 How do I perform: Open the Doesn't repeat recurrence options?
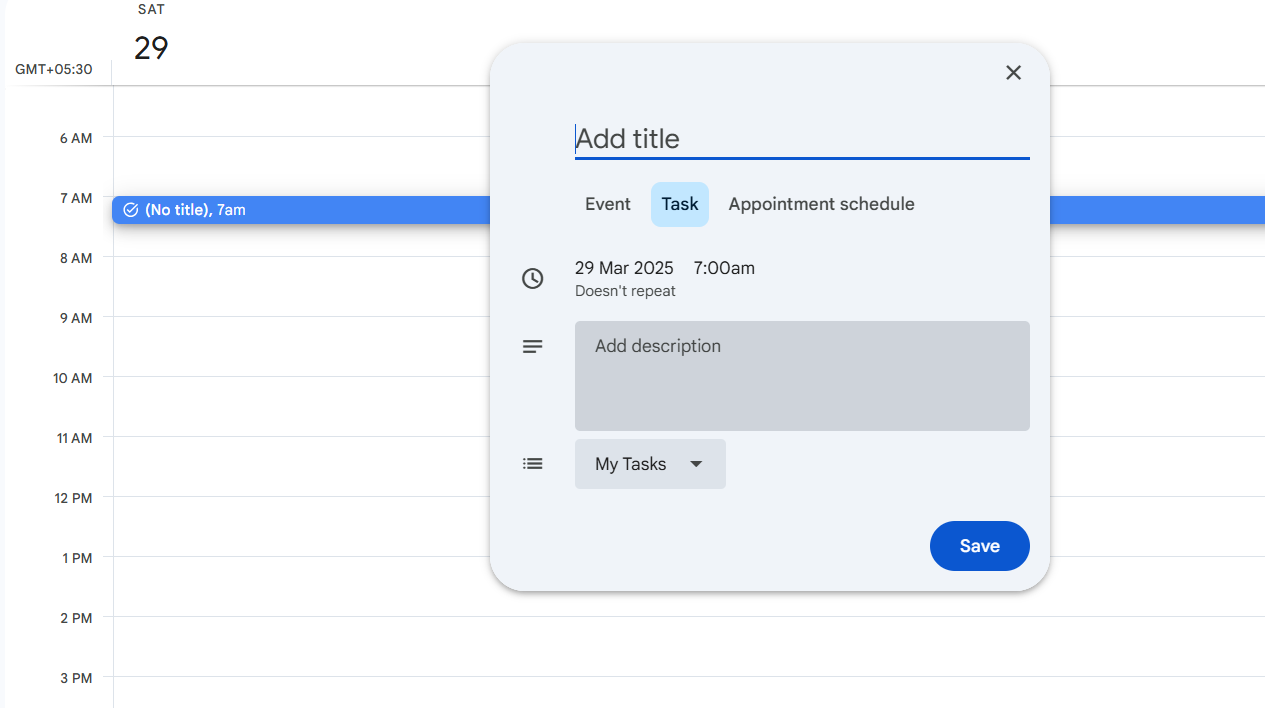click(x=625, y=291)
